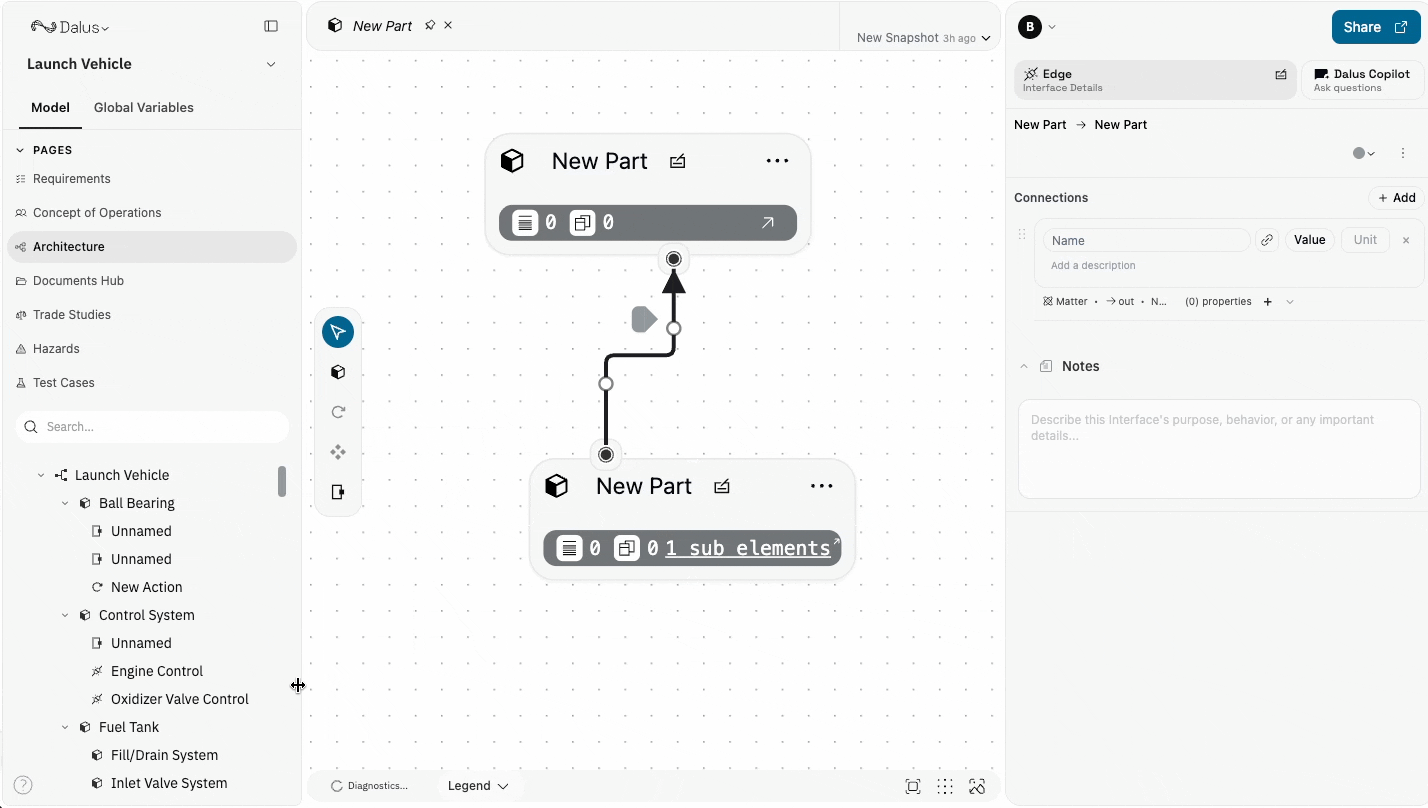Open the upper New Part's three-dot menu
The width and height of the screenshot is (1428, 808).
(777, 161)
